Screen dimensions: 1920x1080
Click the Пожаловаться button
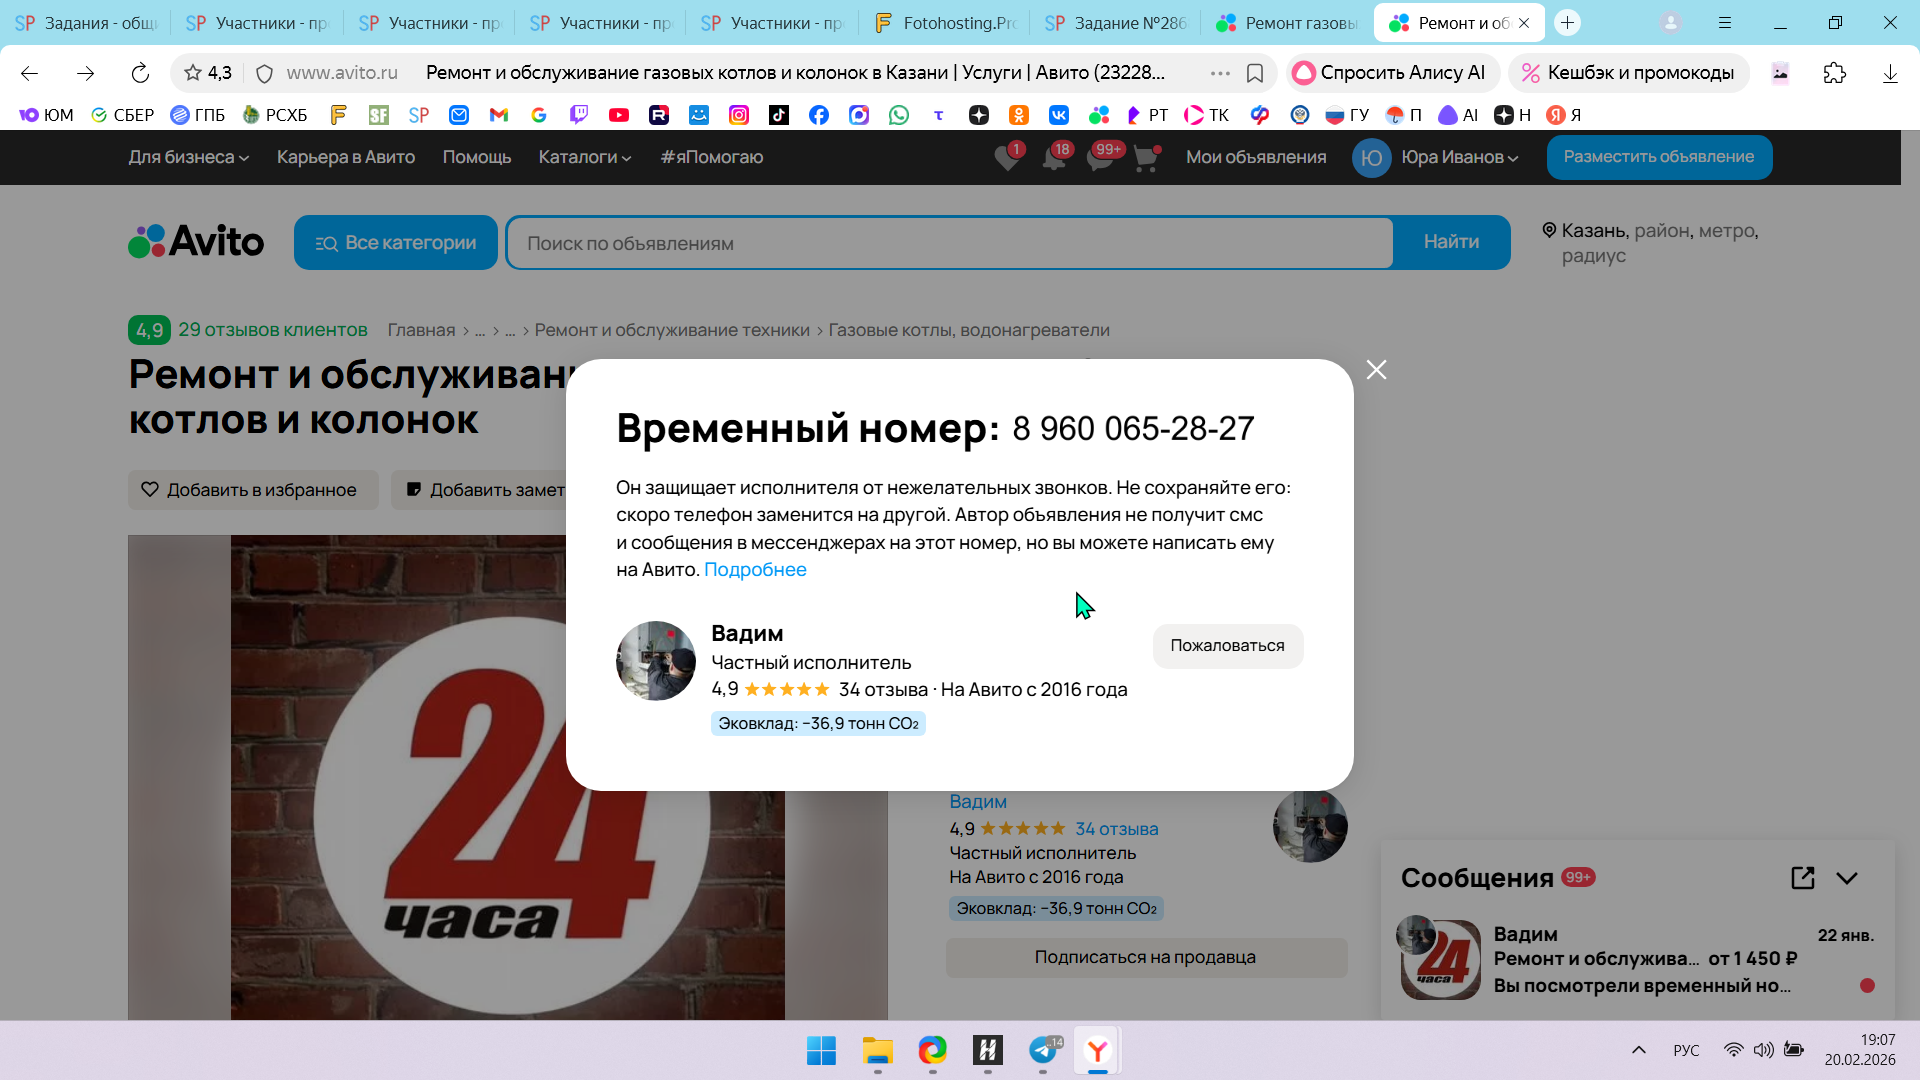(1227, 646)
